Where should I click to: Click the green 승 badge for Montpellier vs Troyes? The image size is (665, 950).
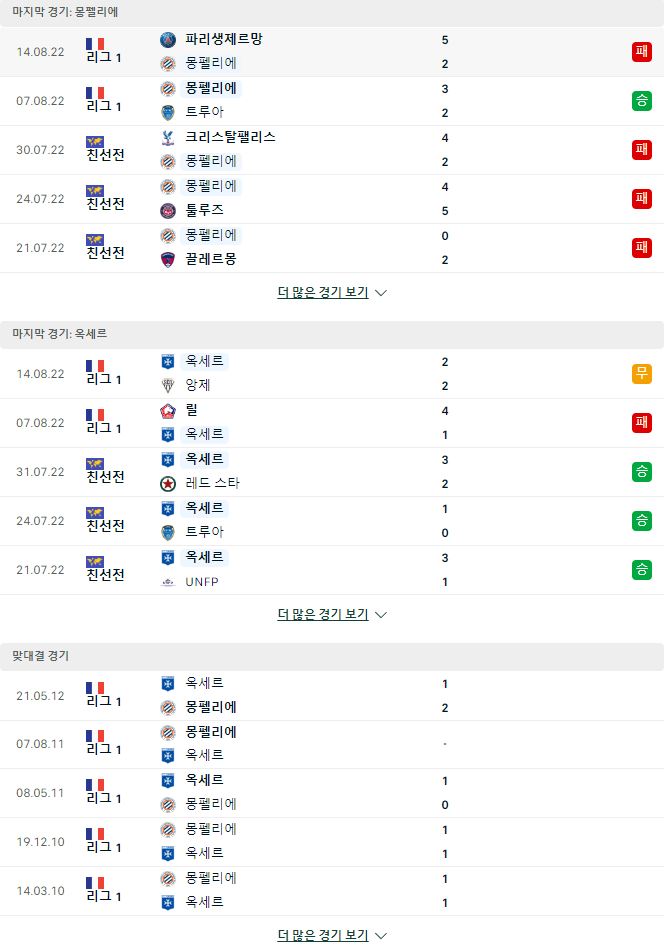click(x=642, y=101)
